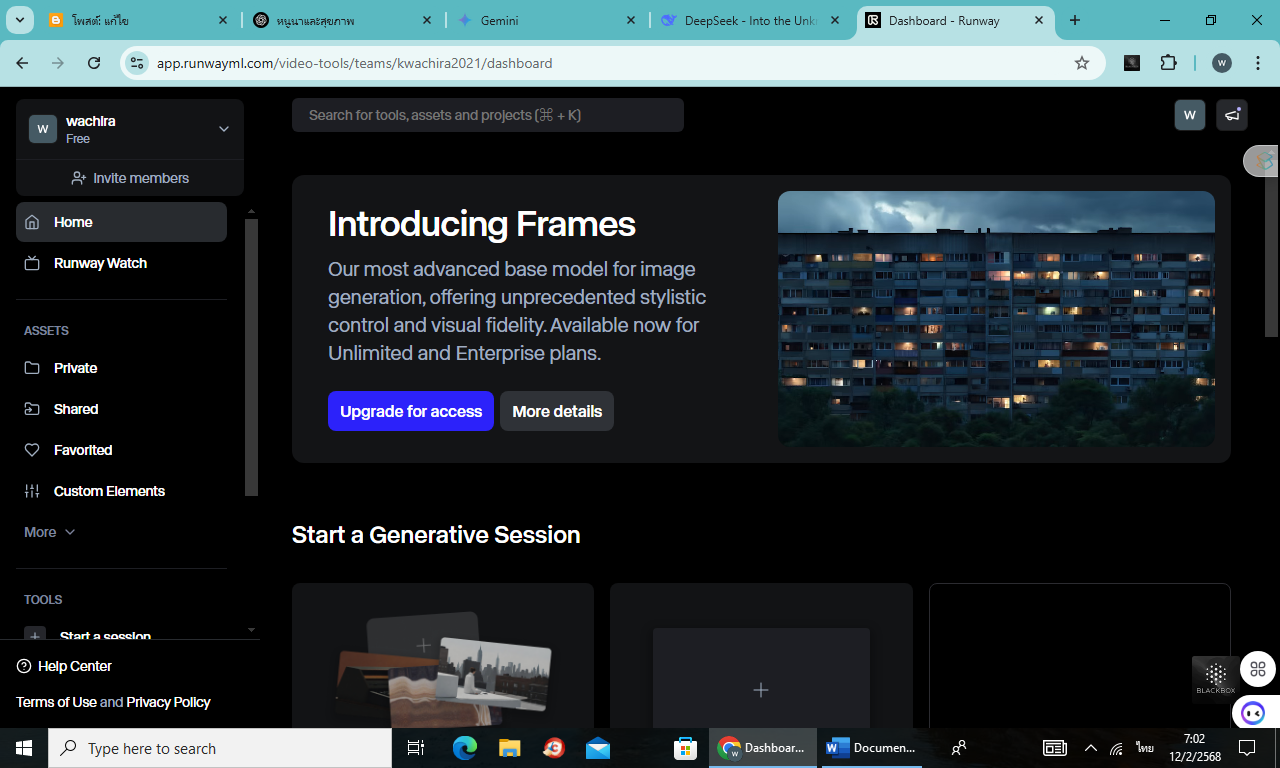Open the Chrome three-dot menu
This screenshot has height=768, width=1280.
click(x=1256, y=63)
